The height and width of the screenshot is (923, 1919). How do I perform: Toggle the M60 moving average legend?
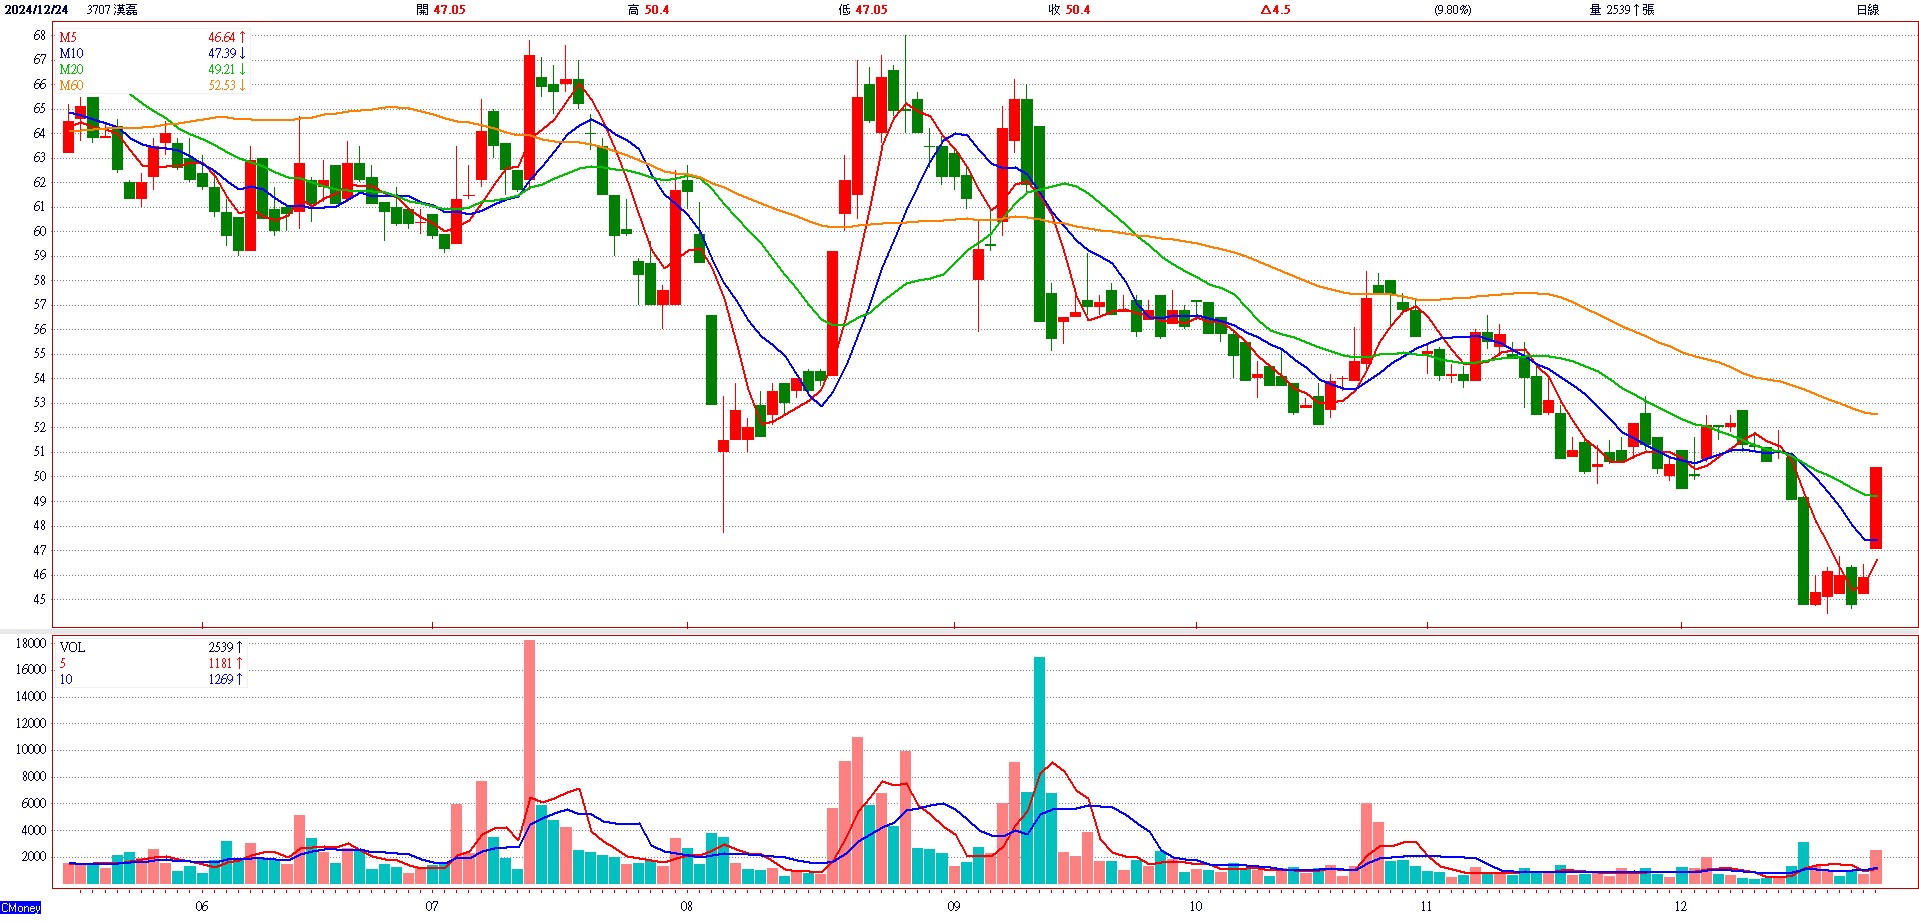coord(71,85)
